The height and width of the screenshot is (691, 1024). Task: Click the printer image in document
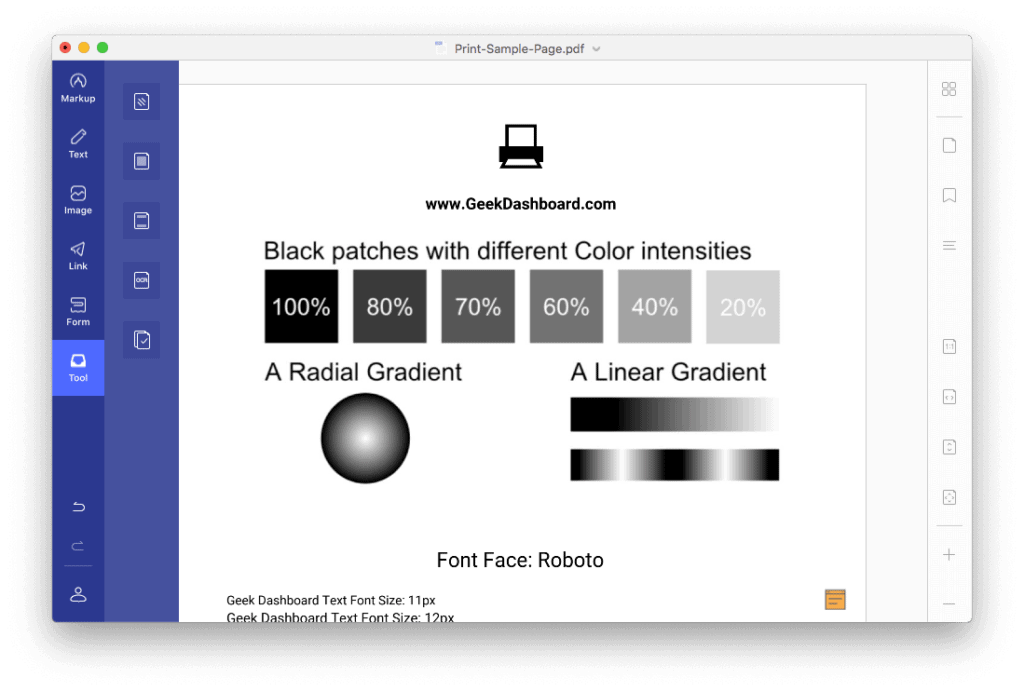520,146
